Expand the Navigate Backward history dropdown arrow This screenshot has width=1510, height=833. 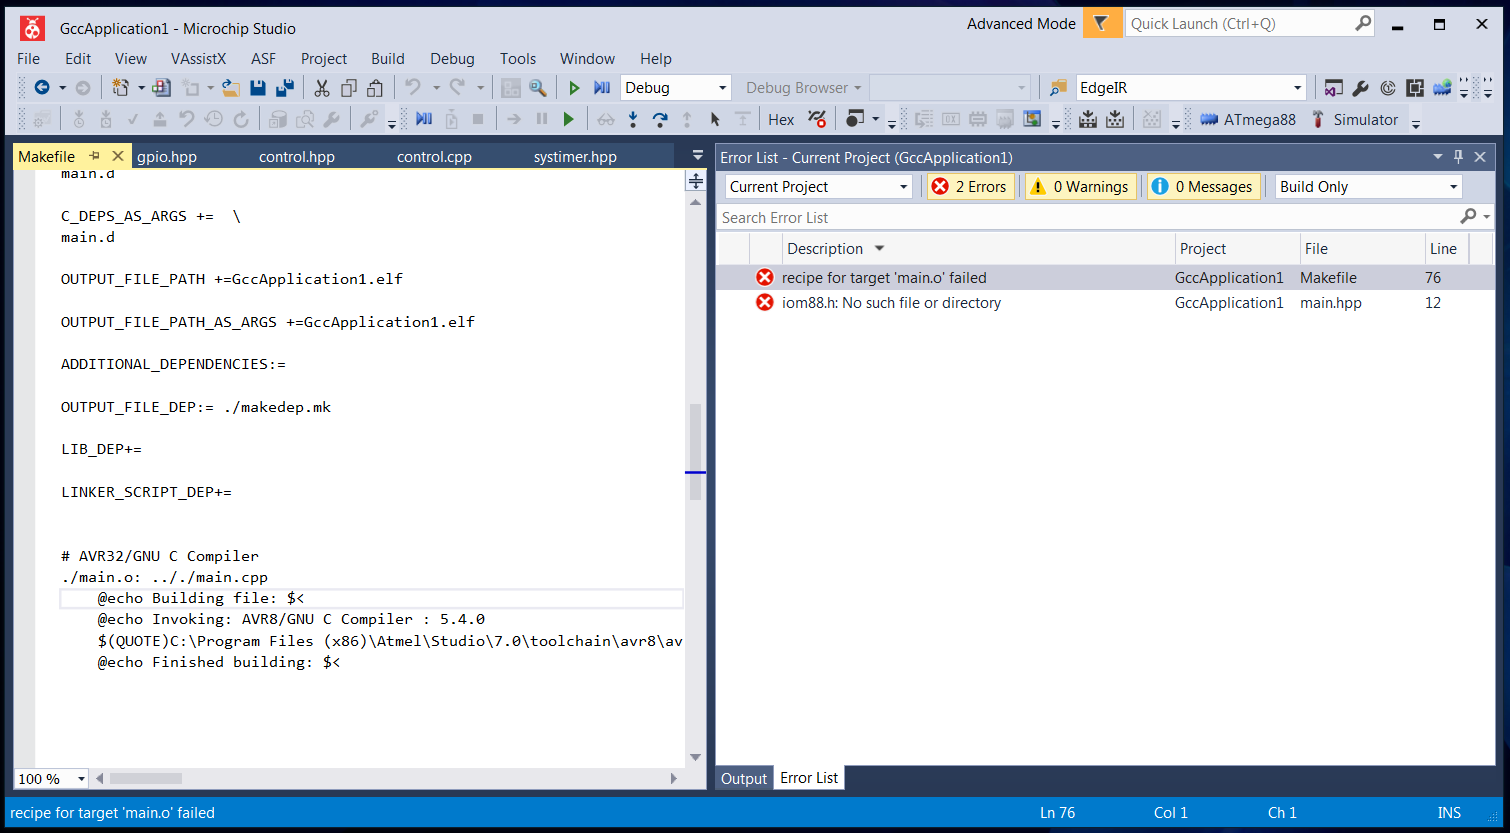click(62, 88)
